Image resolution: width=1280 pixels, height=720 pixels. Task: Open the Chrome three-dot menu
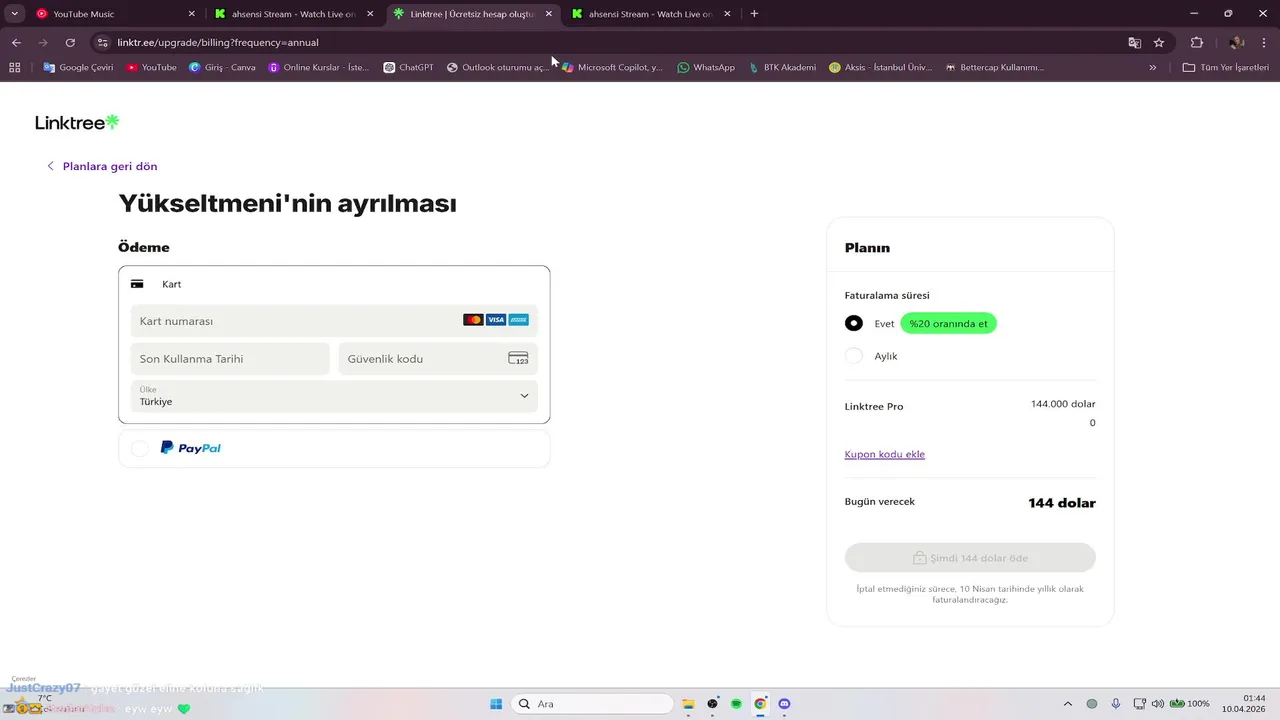click(1263, 43)
